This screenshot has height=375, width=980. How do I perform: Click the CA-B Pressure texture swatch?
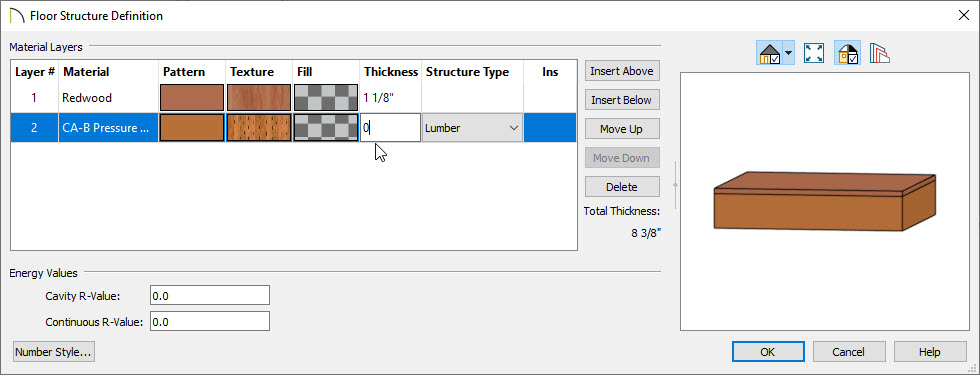[x=259, y=128]
